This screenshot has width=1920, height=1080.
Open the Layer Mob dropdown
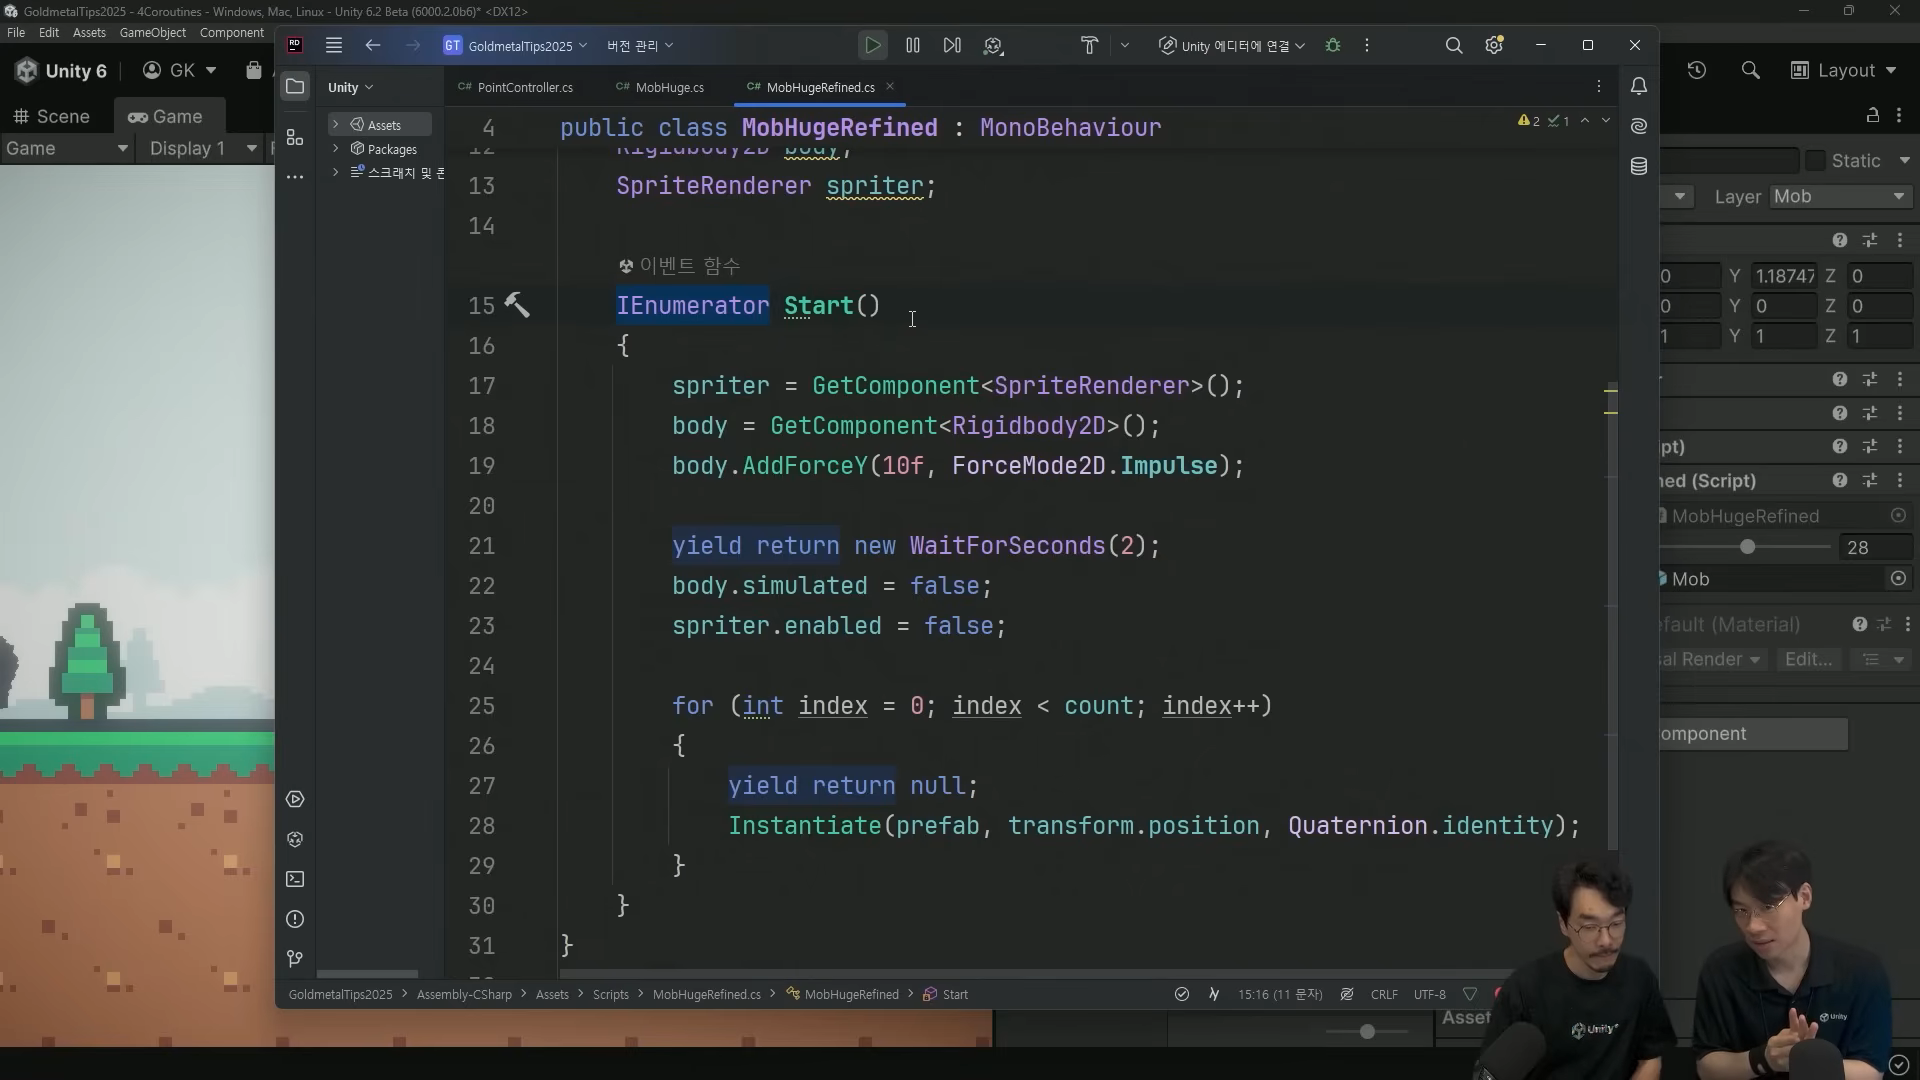coord(1840,197)
